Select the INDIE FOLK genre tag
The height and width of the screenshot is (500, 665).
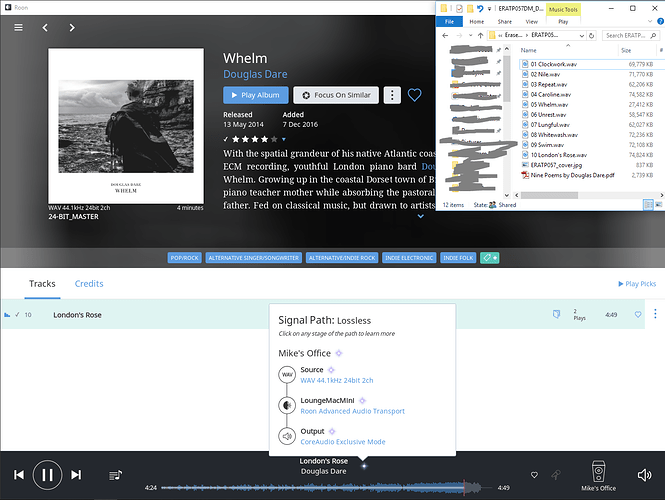[x=458, y=258]
